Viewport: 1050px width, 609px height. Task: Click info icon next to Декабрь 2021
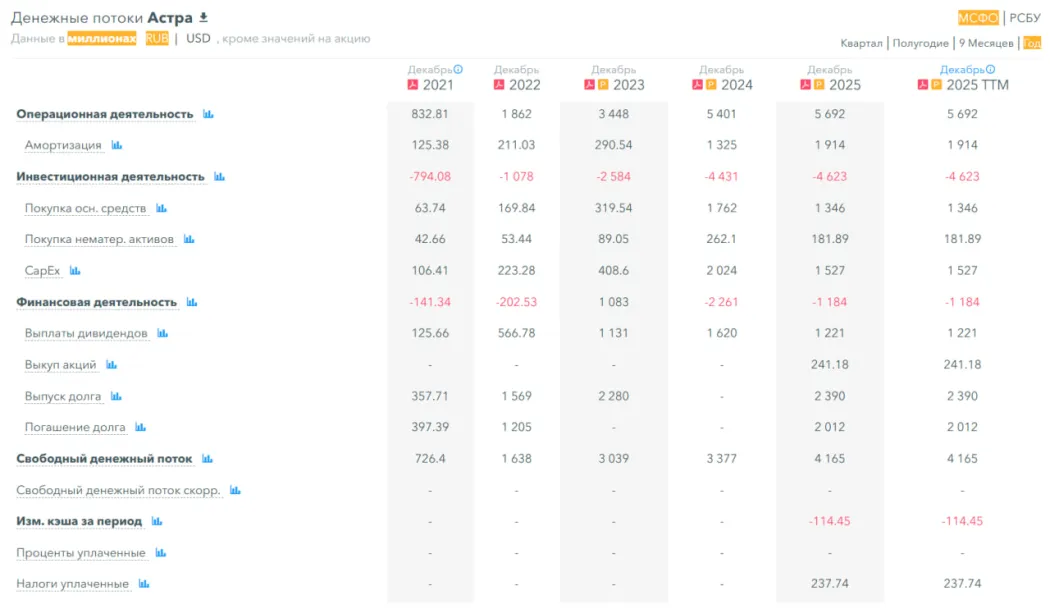click(458, 70)
